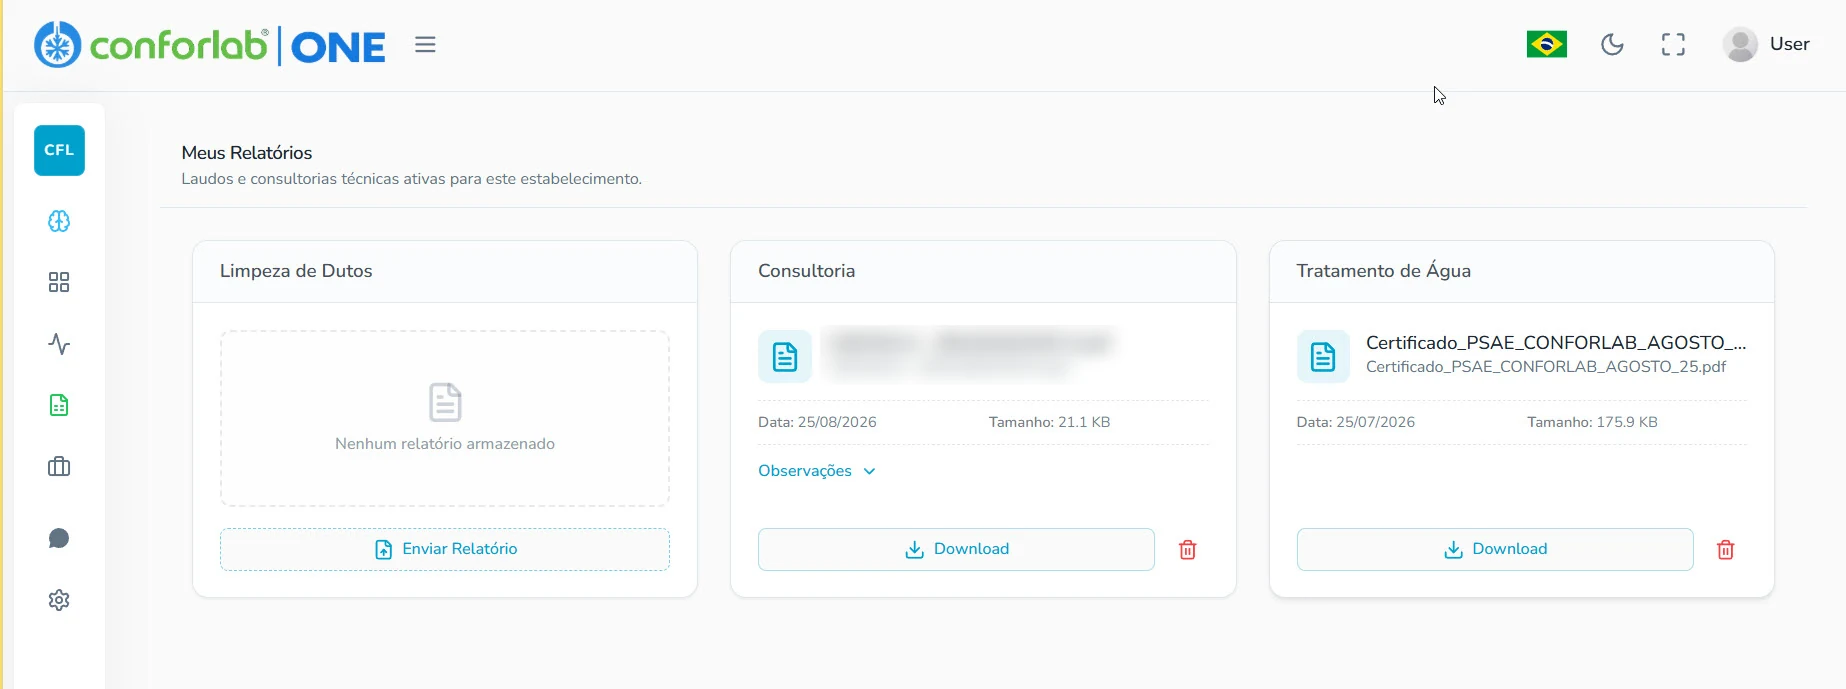Delete the Tratamento de Água report
The height and width of the screenshot is (689, 1846).
[1726, 550]
